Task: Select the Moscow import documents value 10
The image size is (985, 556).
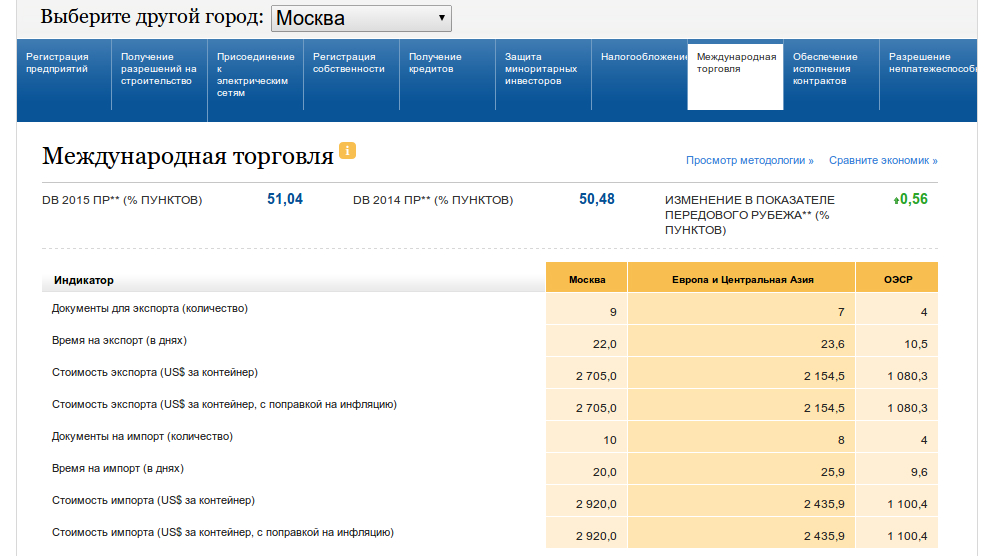Action: tap(610, 440)
